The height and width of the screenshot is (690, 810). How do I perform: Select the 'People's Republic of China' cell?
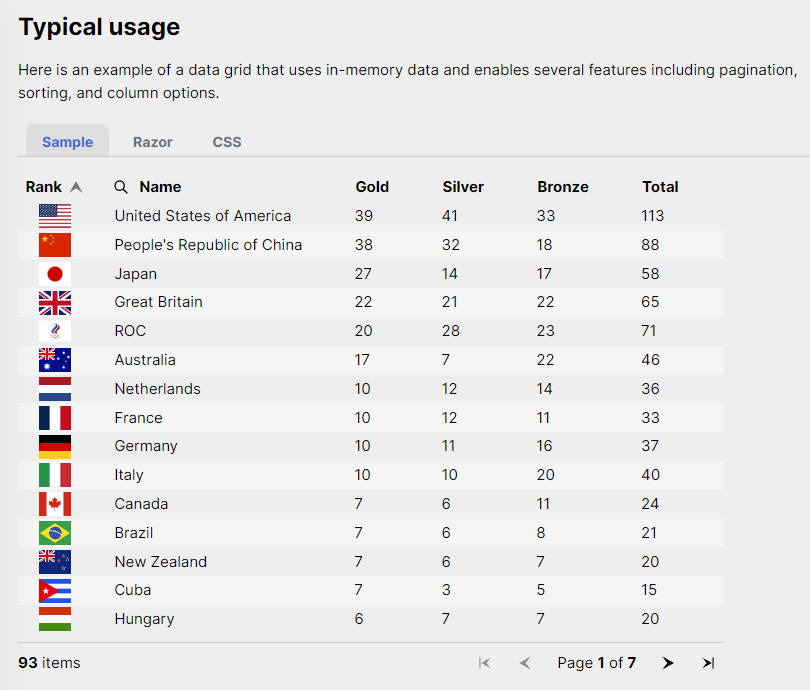pos(208,245)
